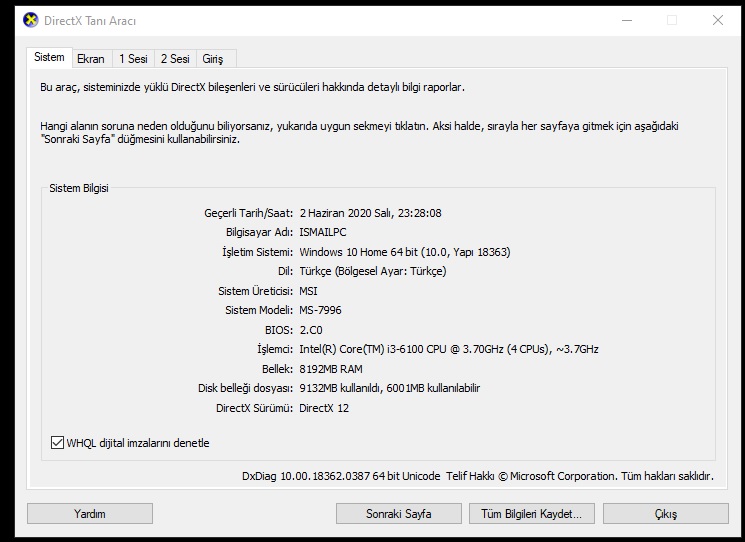Viewport: 745px width, 542px height.
Task: Click the İşlemci label
Action: [x=275, y=349]
